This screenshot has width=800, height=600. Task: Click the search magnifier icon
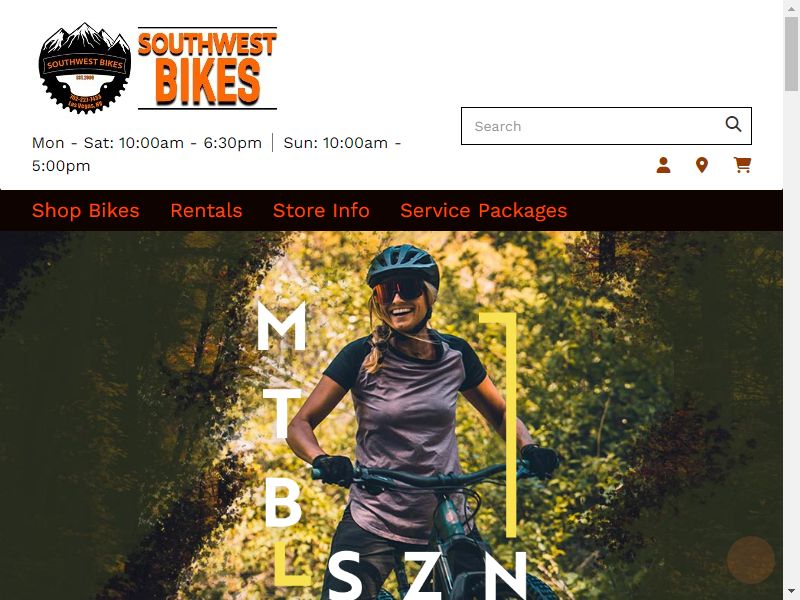733,124
